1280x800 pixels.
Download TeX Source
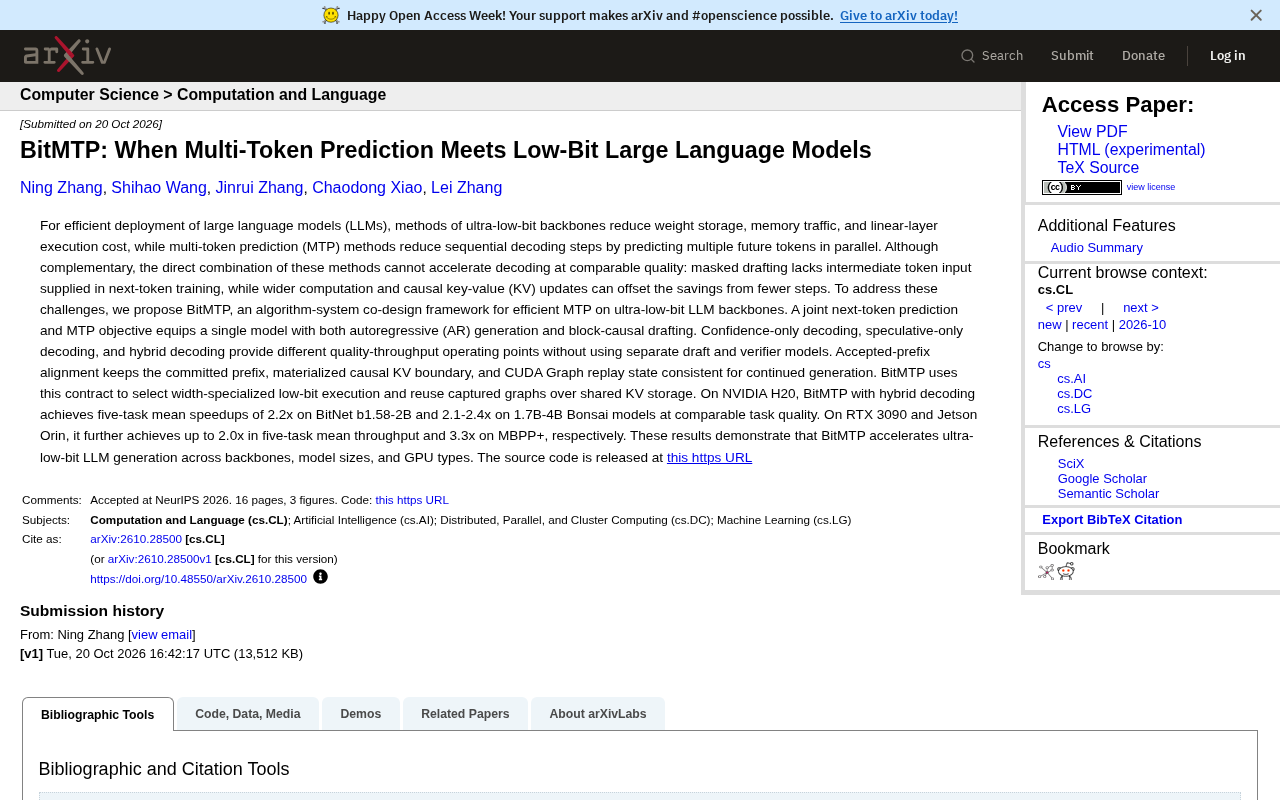click(x=1098, y=168)
